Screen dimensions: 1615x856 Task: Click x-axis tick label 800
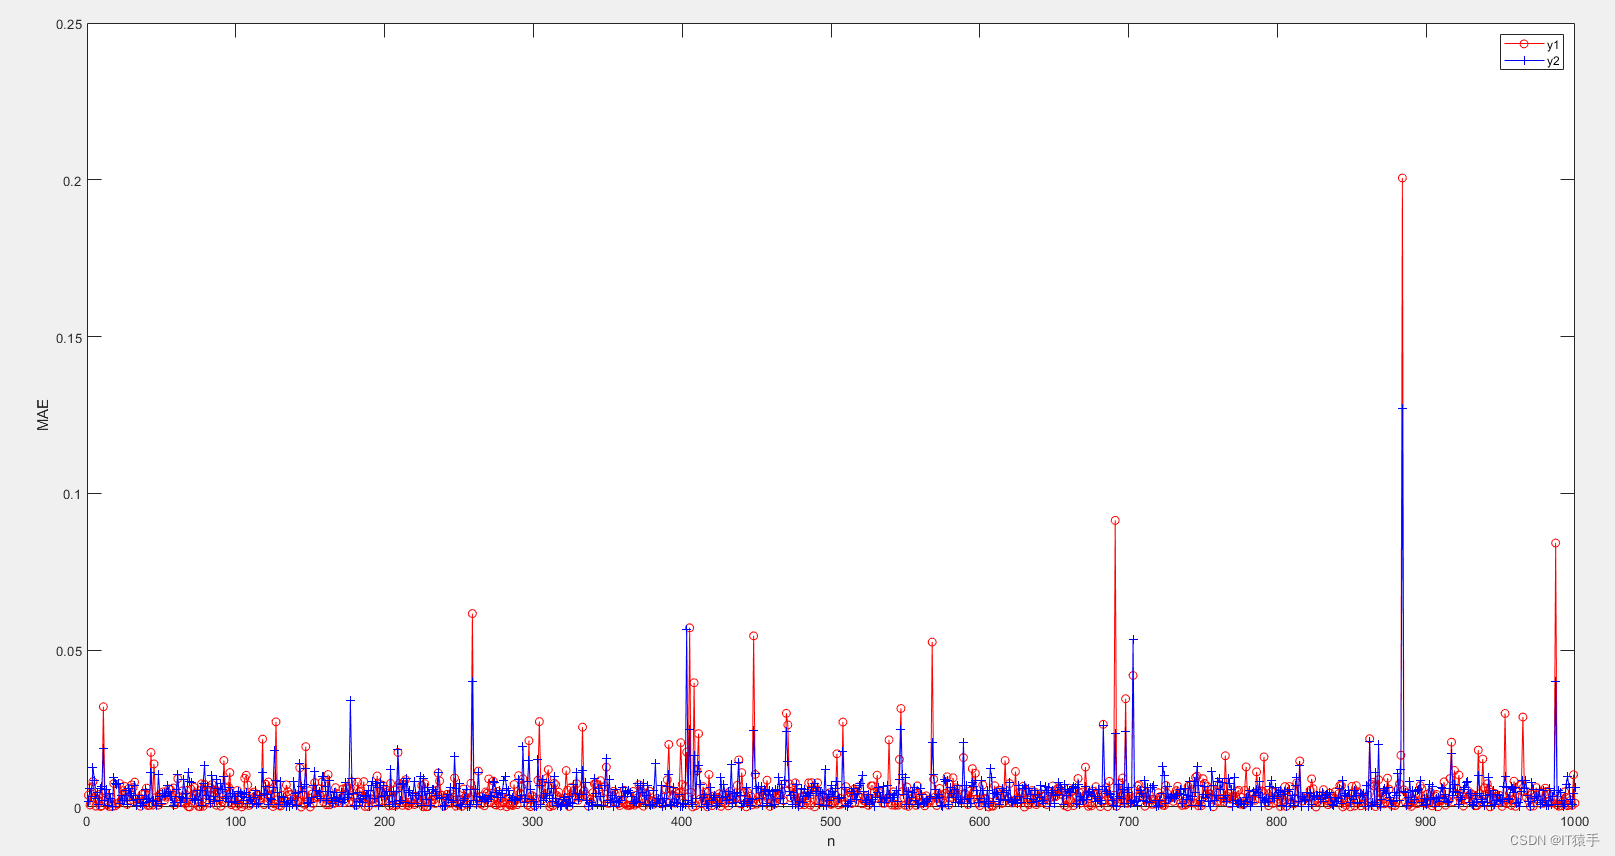point(1276,822)
